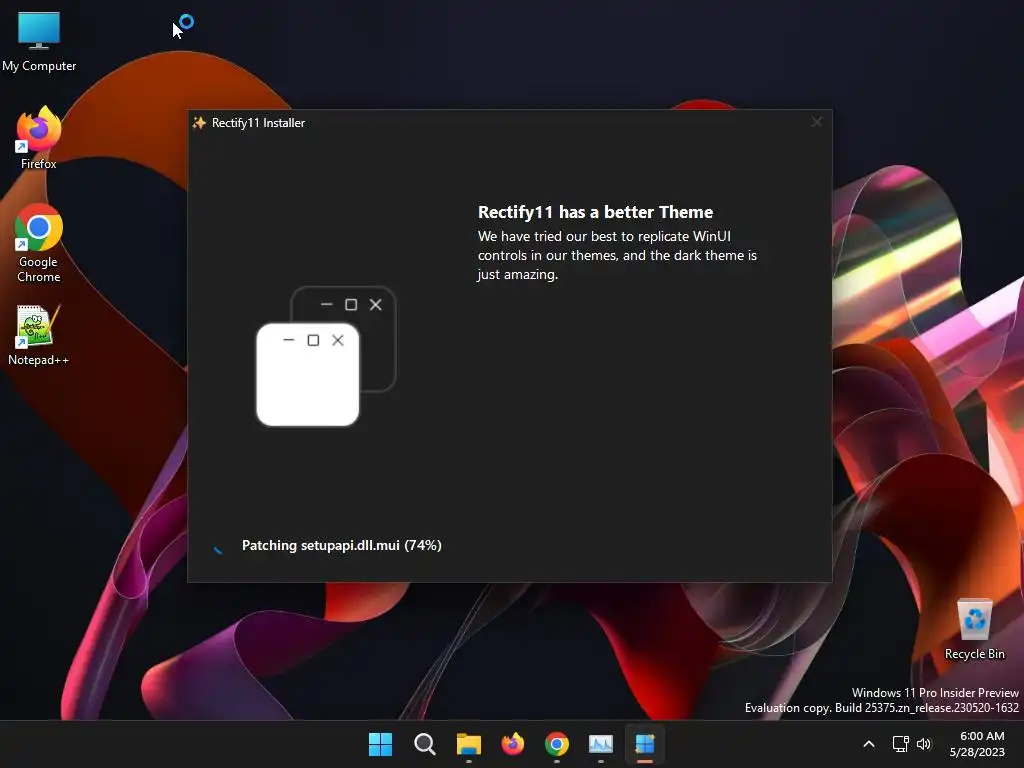Switch to Chrome in the taskbar
The image size is (1024, 768).
[557, 744]
